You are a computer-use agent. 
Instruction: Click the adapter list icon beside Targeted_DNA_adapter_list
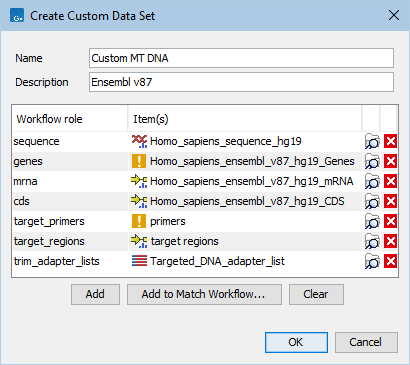coord(139,261)
